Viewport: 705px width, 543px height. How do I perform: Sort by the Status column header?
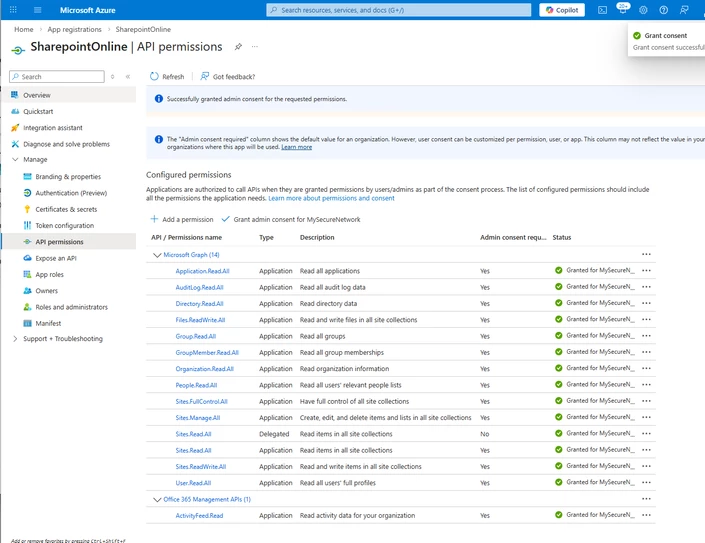[x=562, y=237]
